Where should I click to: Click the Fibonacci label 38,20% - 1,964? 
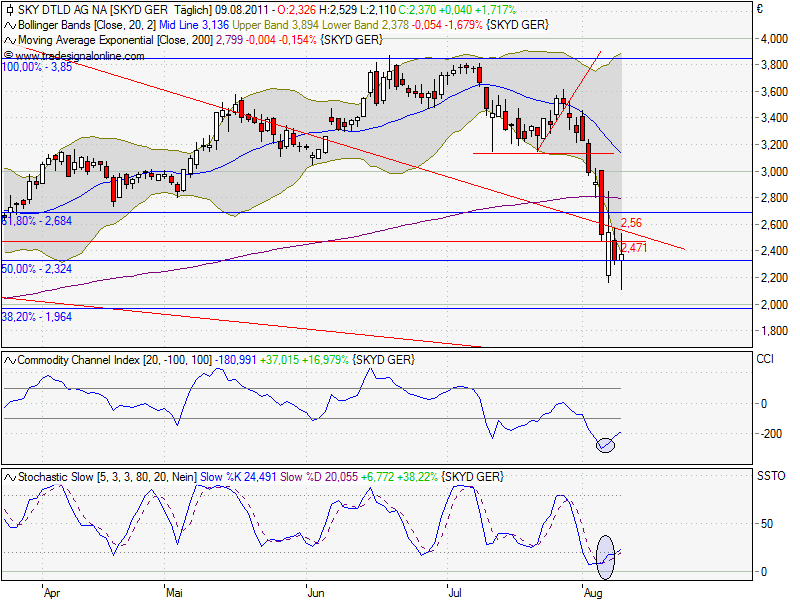pos(37,317)
